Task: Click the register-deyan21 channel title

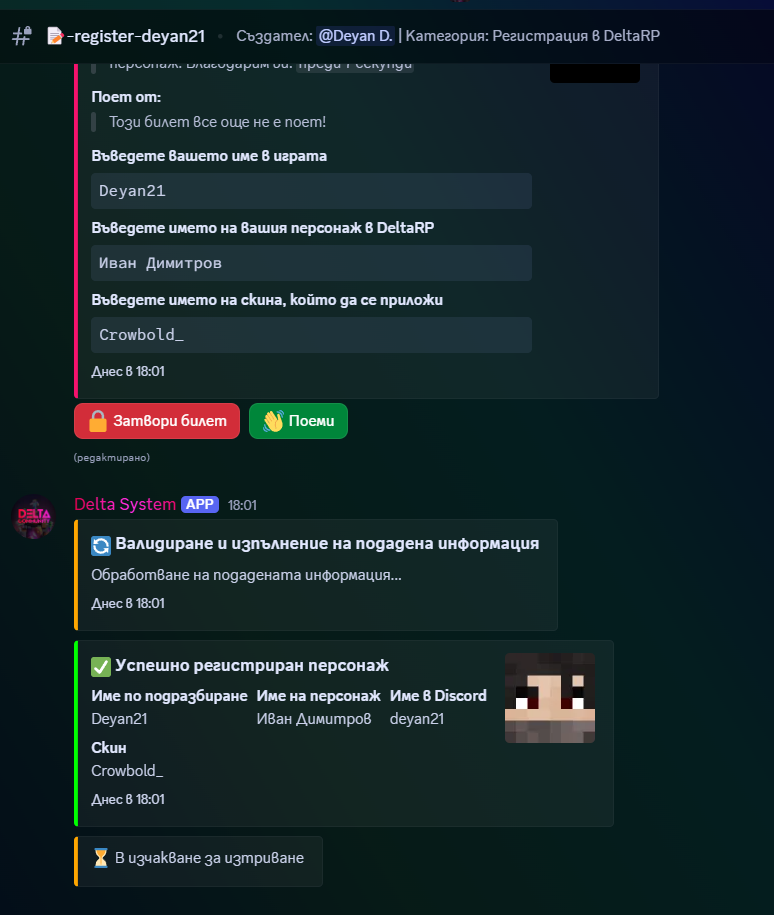Action: point(136,36)
